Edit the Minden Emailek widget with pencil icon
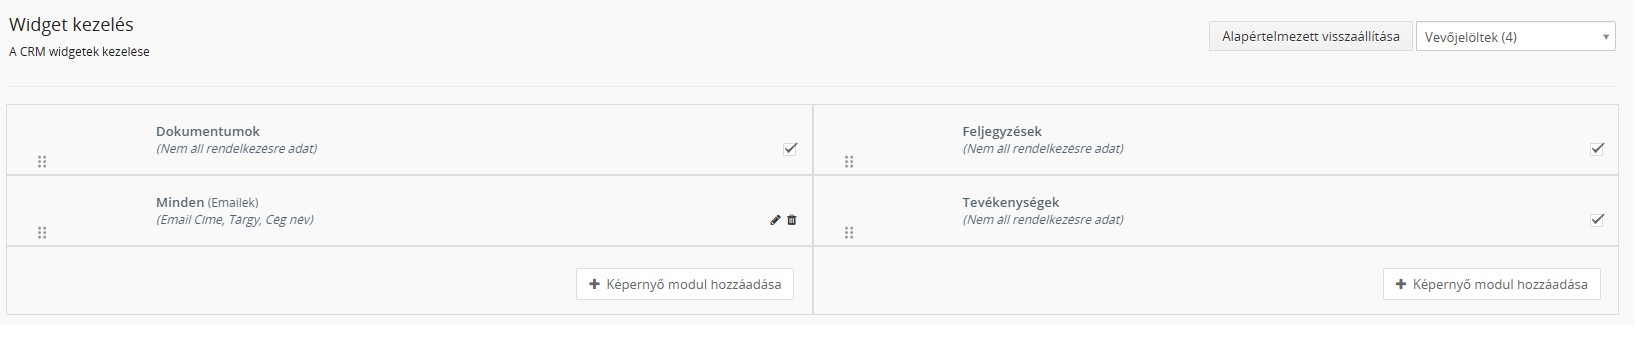The width and height of the screenshot is (1637, 360). click(x=775, y=220)
